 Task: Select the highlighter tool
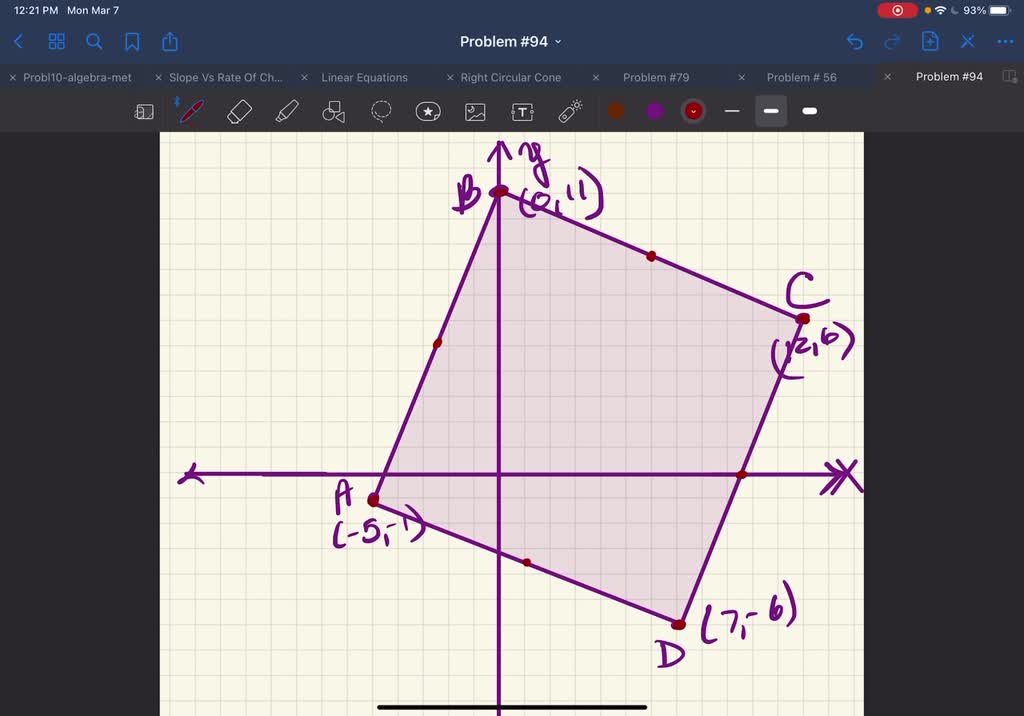click(x=286, y=111)
